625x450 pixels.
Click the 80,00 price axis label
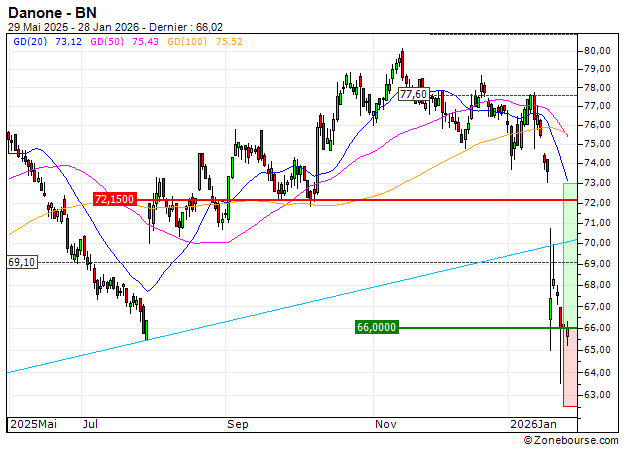598,50
